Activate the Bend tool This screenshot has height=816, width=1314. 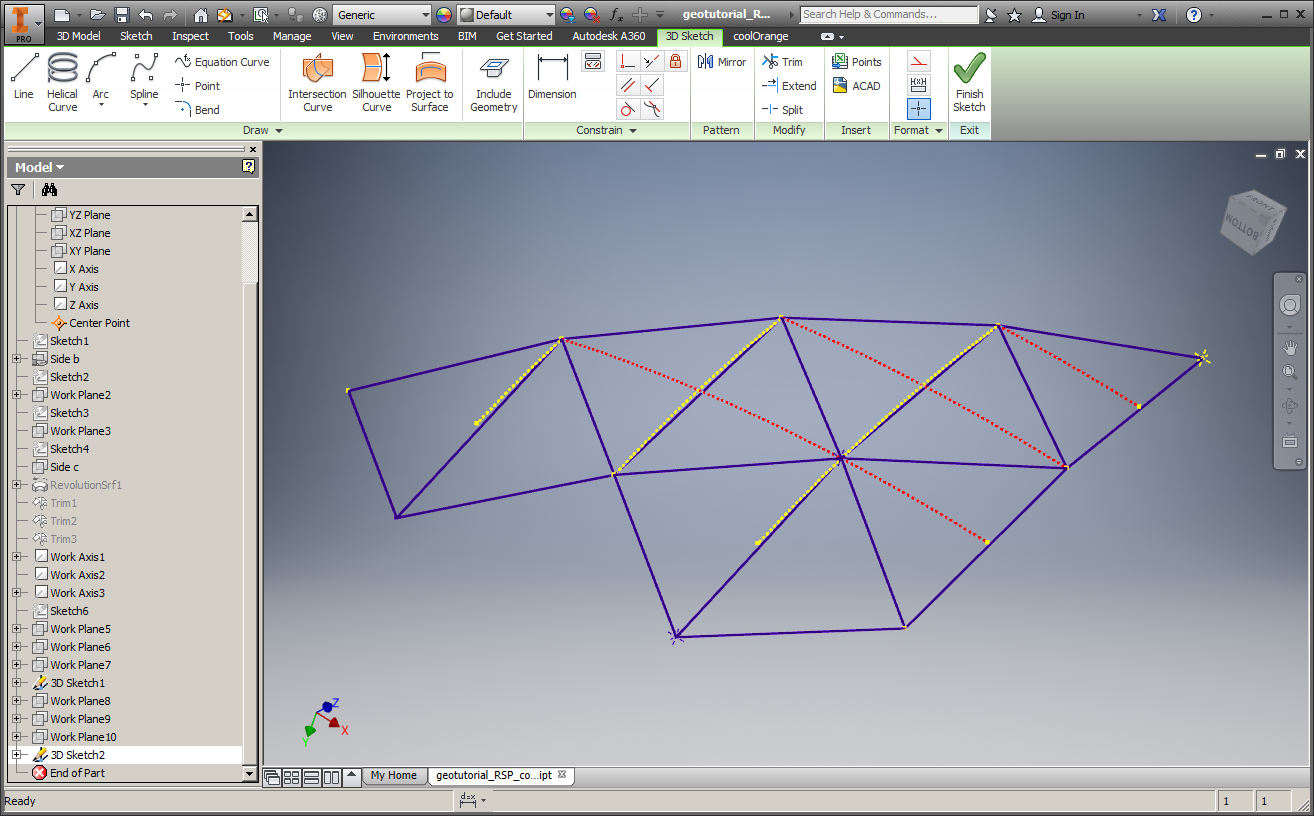[x=198, y=110]
